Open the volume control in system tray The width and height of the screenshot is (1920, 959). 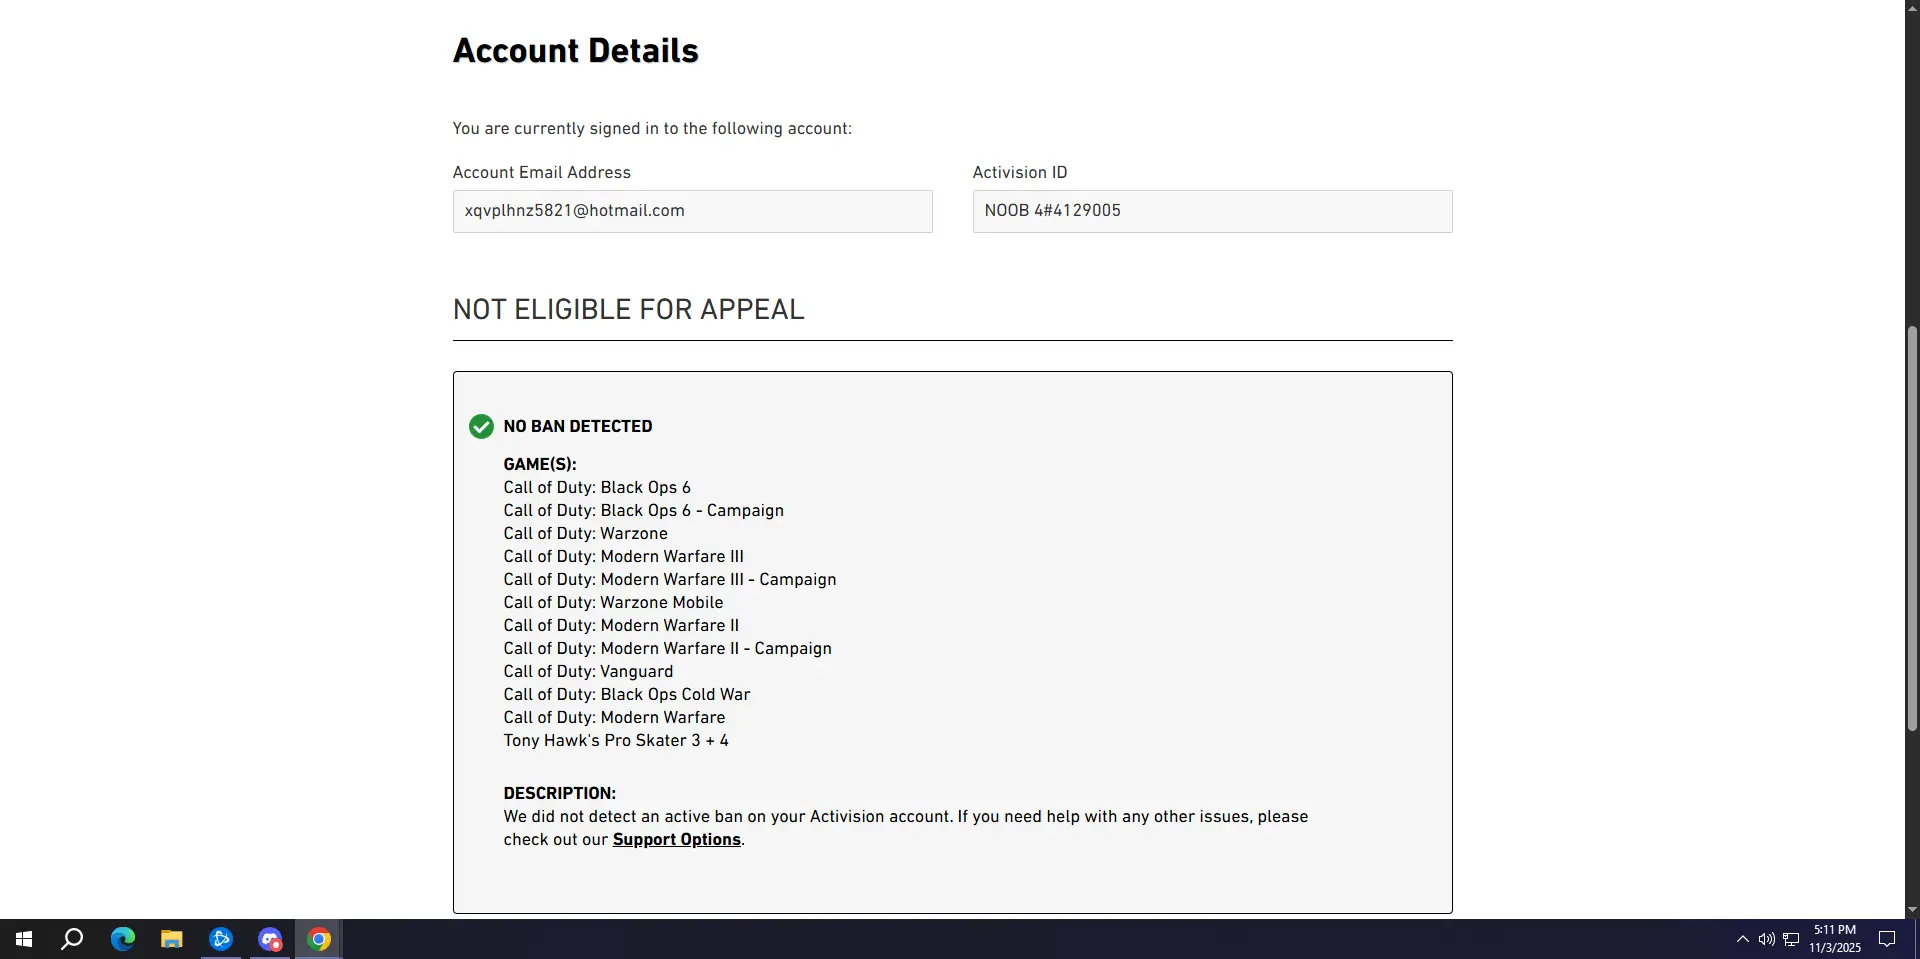tap(1767, 939)
